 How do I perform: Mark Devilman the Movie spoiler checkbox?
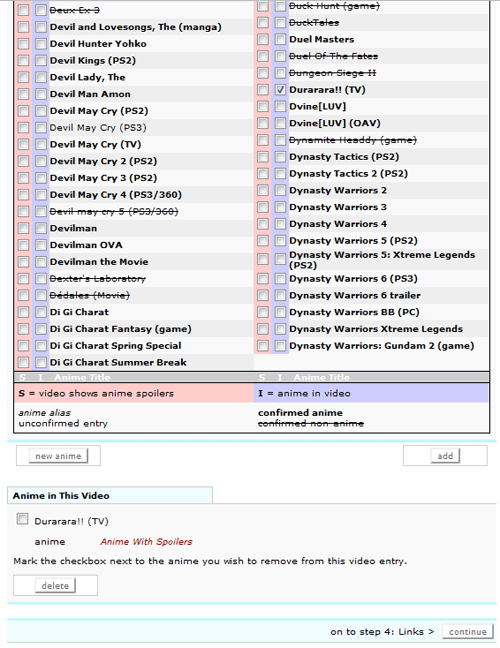tap(23, 262)
